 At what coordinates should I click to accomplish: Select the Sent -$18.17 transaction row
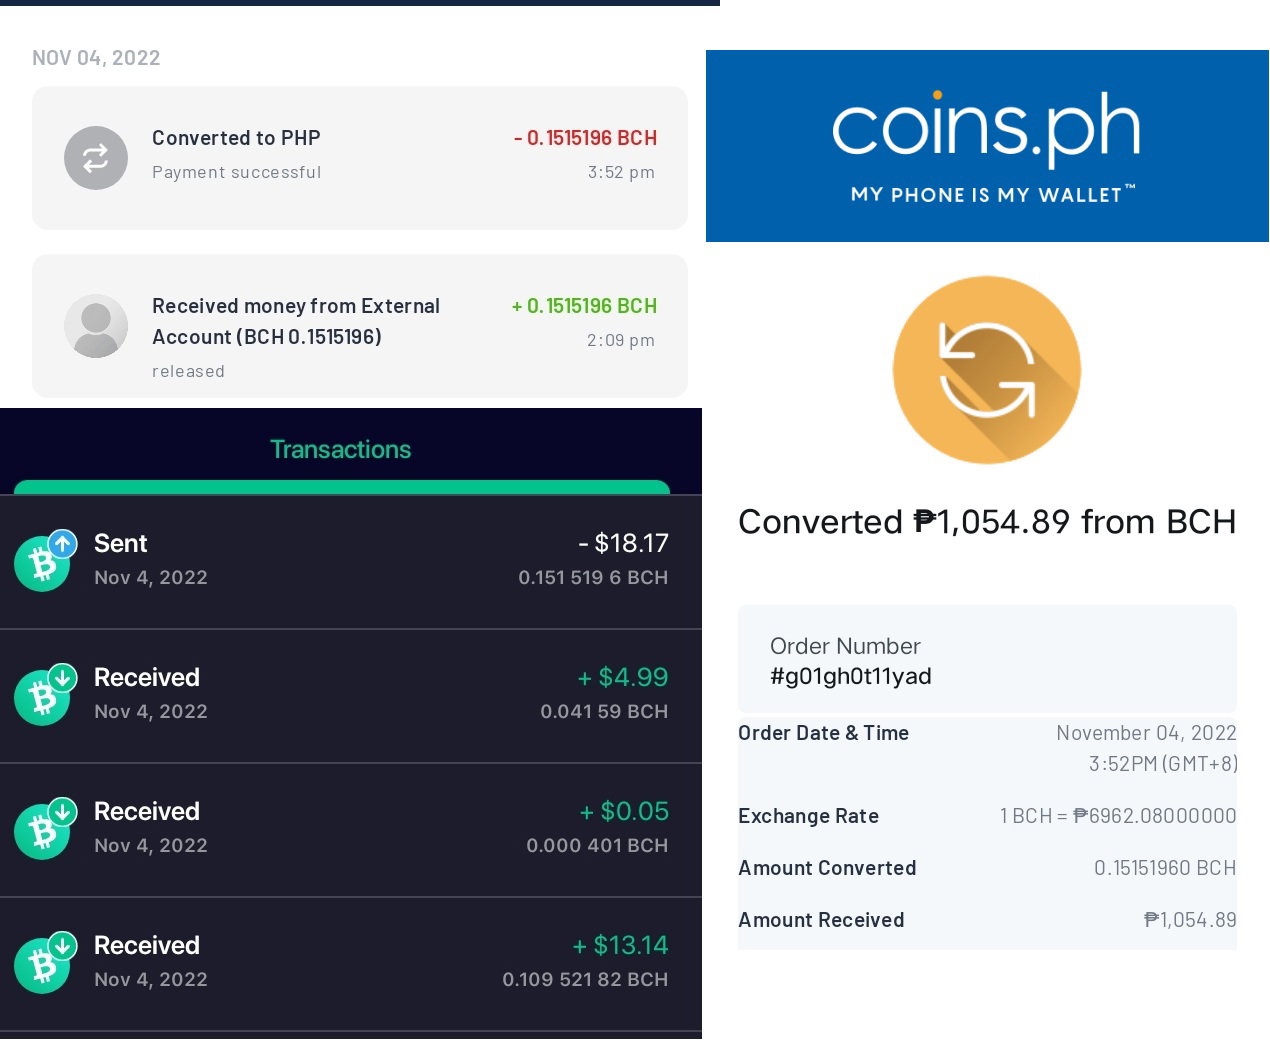point(351,561)
